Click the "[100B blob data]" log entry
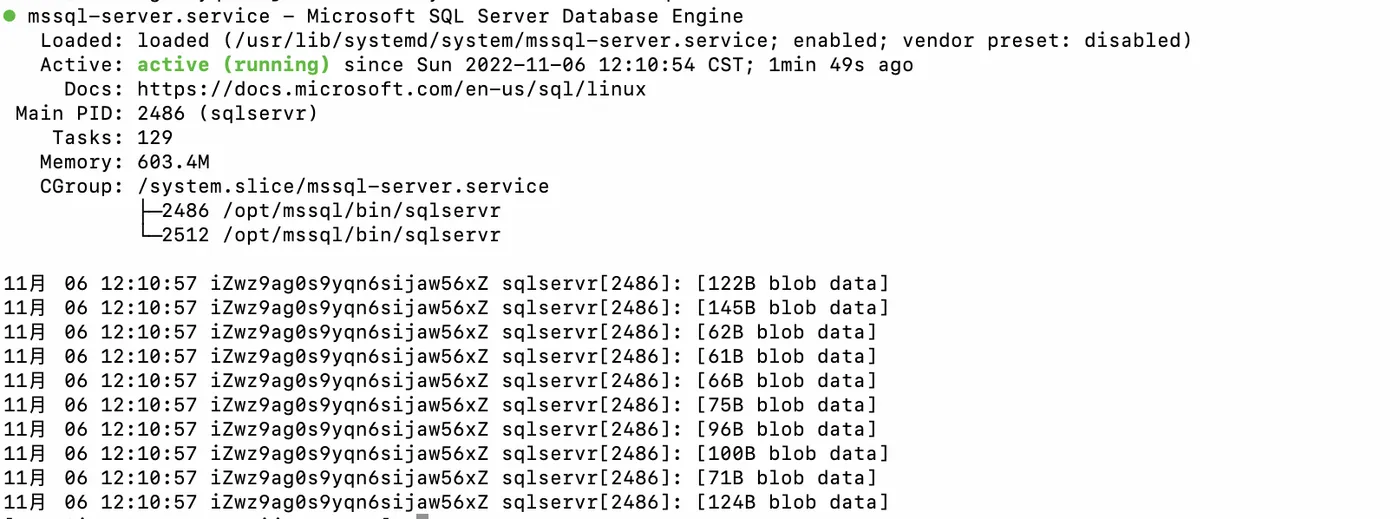The width and height of the screenshot is (1400, 519). [x=792, y=453]
